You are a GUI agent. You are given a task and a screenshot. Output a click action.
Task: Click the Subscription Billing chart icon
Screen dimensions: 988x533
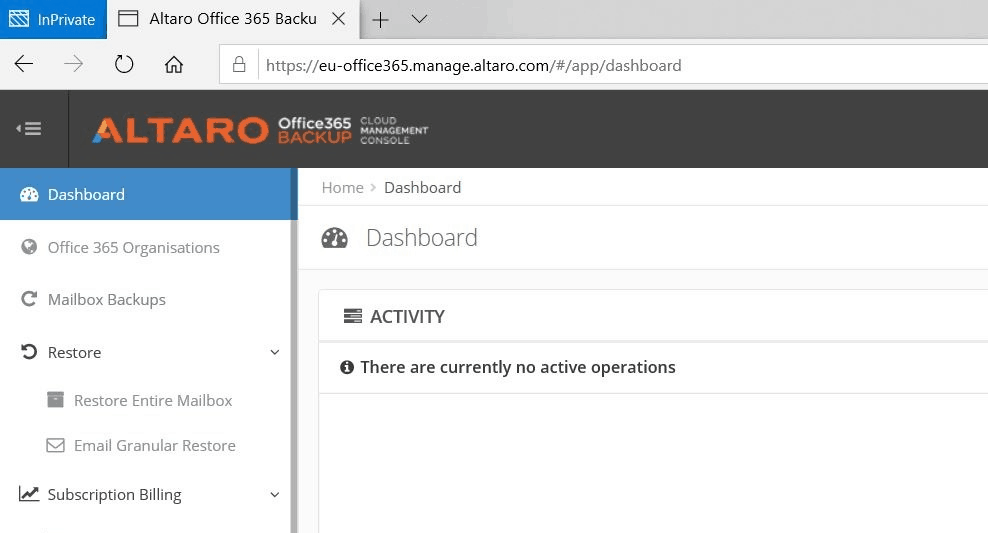29,493
